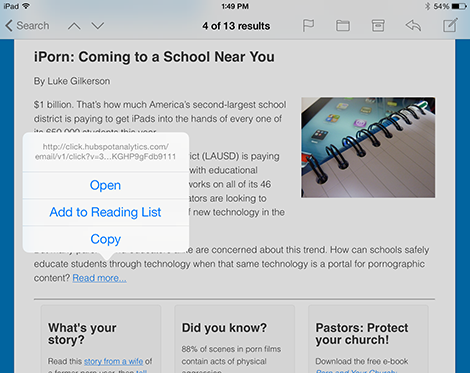Viewport: 470px width, 373px height.
Task: Tap the By Luke Gilkerson byline
Action: (x=72, y=81)
